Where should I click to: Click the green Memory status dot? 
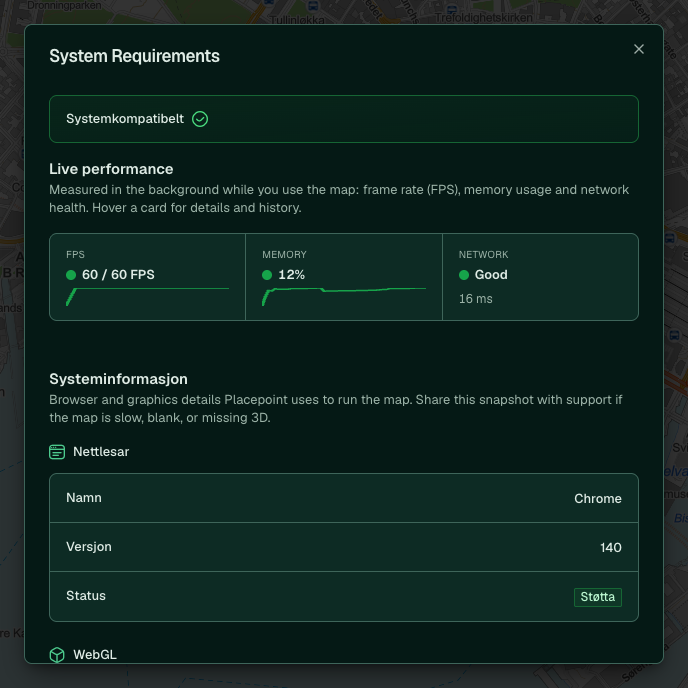coord(267,275)
